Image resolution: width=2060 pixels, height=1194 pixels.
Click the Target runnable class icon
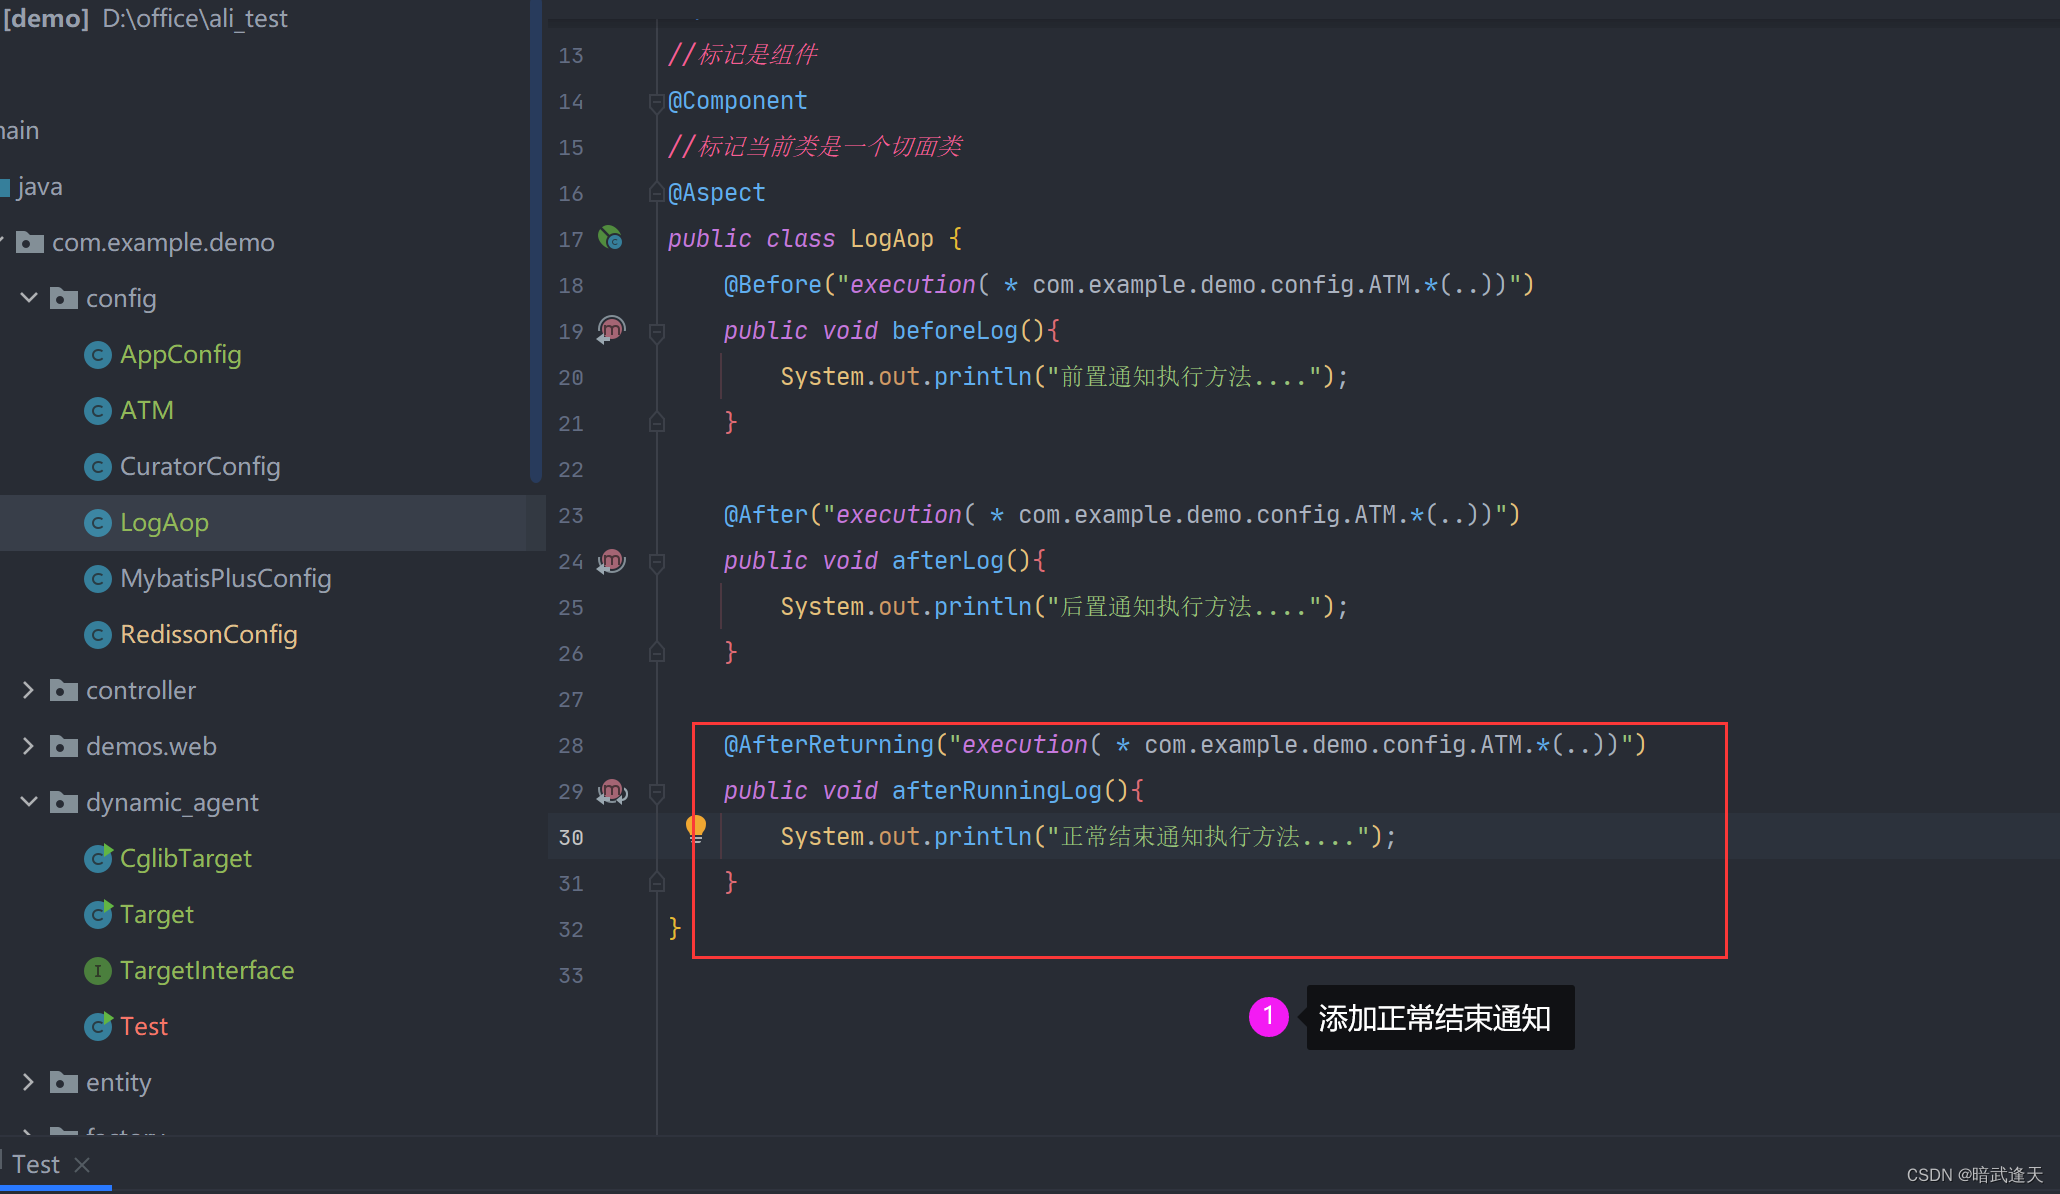tap(97, 915)
